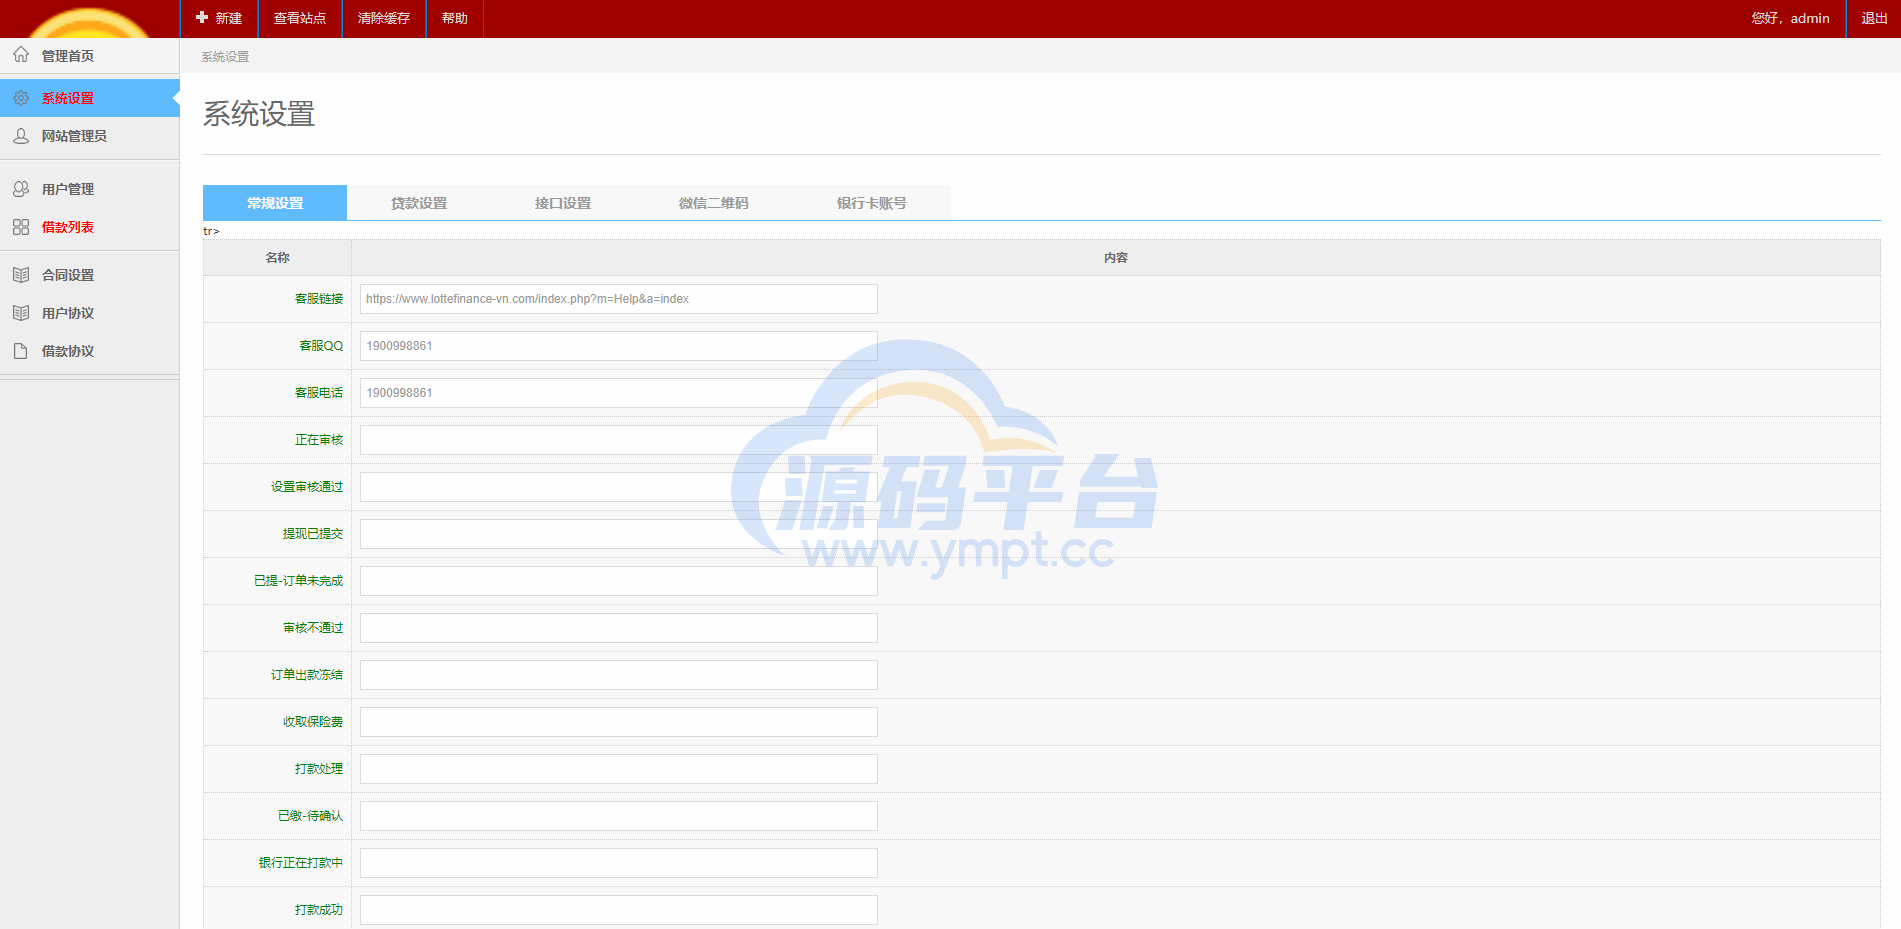The width and height of the screenshot is (1901, 929).
Task: Focus the 打款处理 input field
Action: [619, 769]
